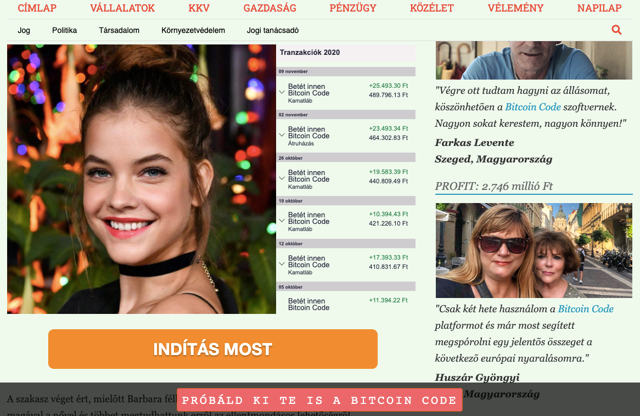Open the NAPILAP section
This screenshot has height=416, width=640.
point(599,8)
